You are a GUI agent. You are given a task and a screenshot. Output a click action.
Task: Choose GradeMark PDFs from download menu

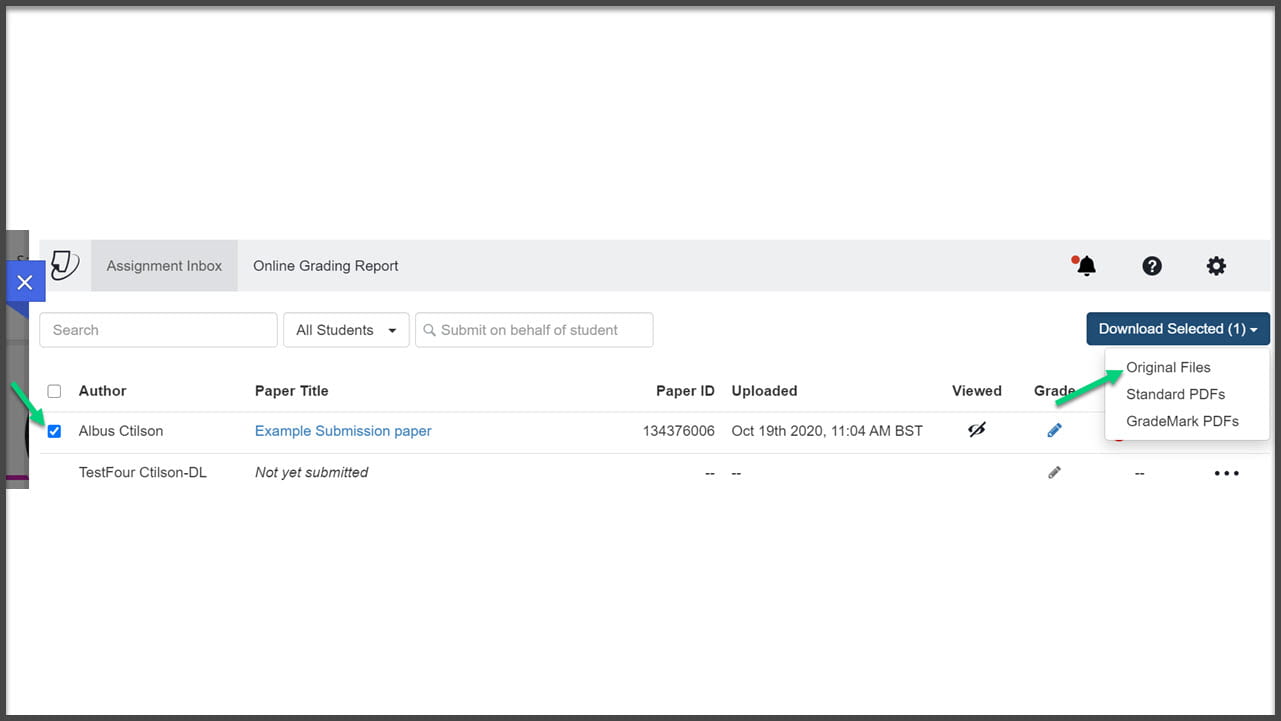[x=1182, y=421]
